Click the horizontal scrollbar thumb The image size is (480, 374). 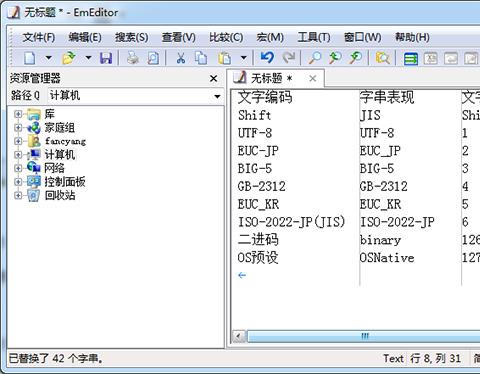pyautogui.click(x=363, y=336)
